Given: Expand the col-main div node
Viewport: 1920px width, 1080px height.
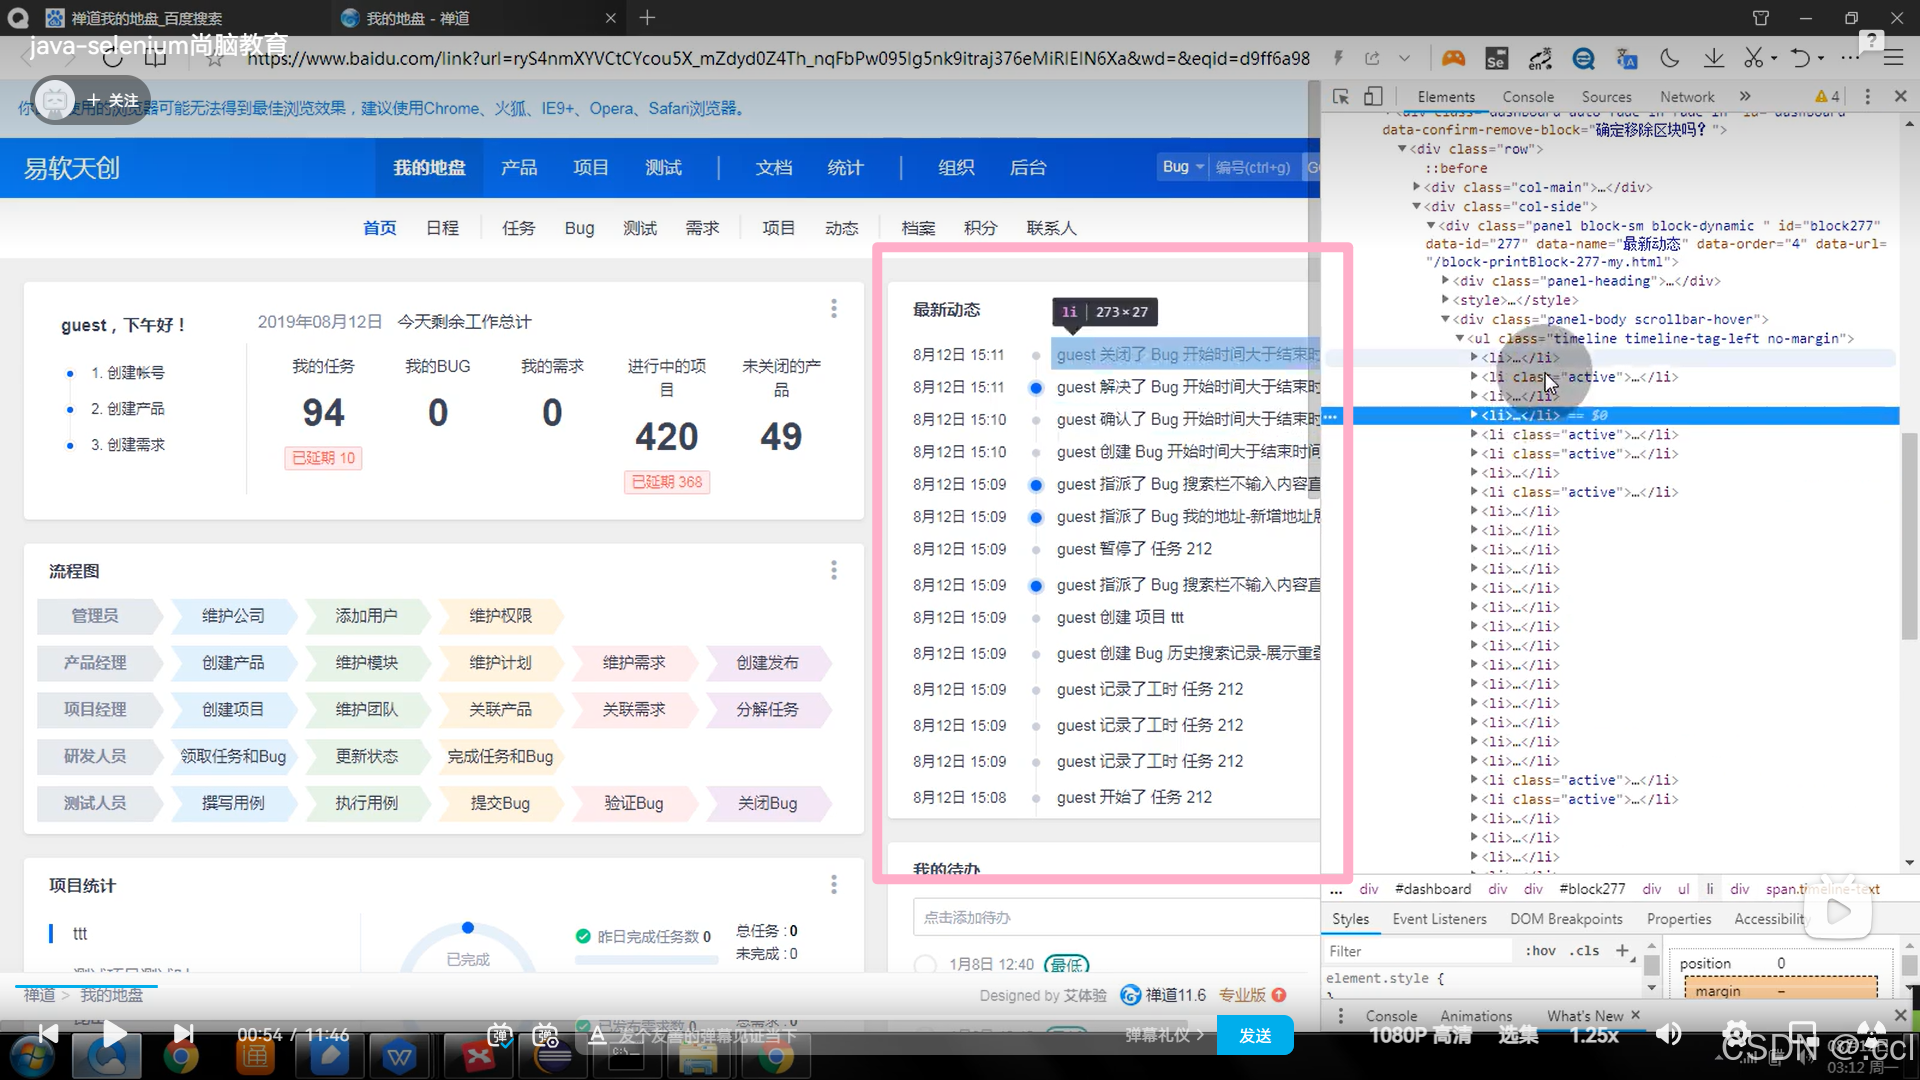Looking at the screenshot, I should pyautogui.click(x=1416, y=187).
